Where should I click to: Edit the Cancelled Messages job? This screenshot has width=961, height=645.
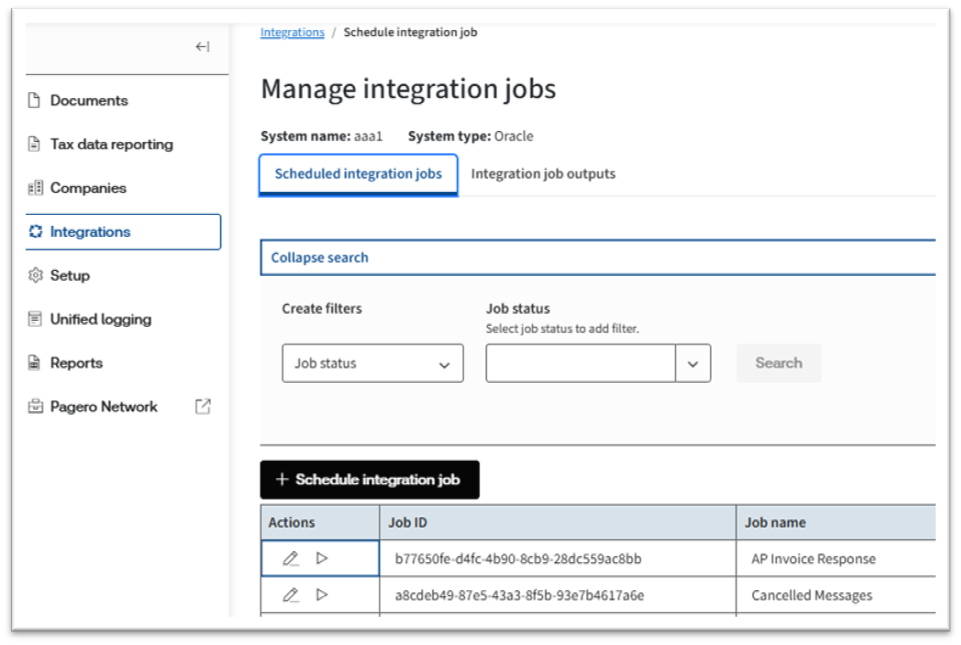coord(290,595)
